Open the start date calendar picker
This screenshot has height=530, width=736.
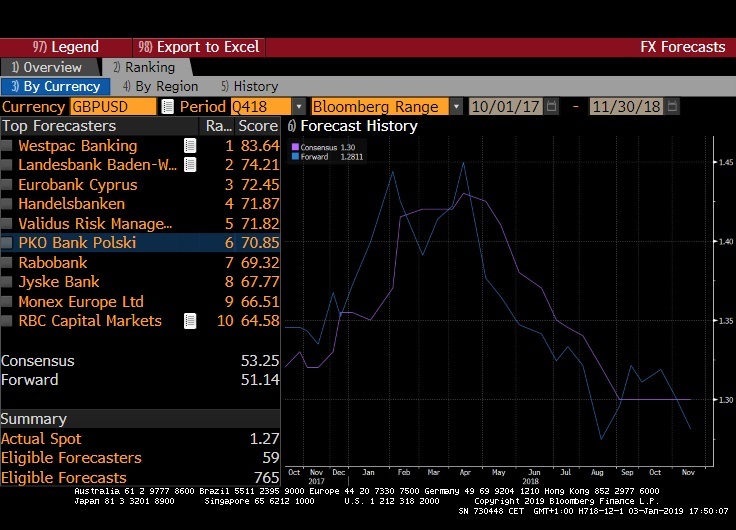click(551, 107)
